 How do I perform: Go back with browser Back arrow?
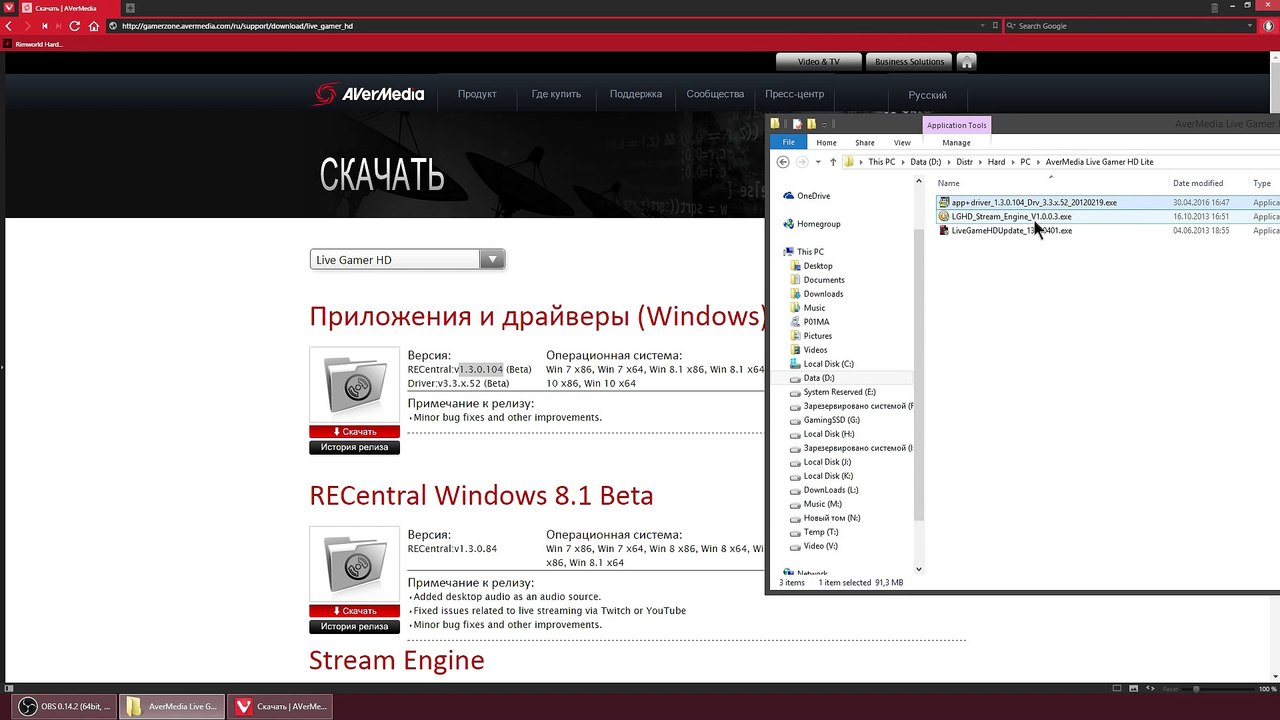(x=9, y=26)
